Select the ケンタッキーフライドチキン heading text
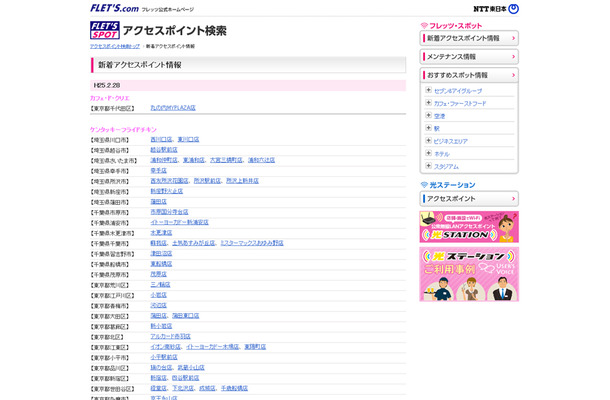This screenshot has width=610, height=400. [123, 130]
